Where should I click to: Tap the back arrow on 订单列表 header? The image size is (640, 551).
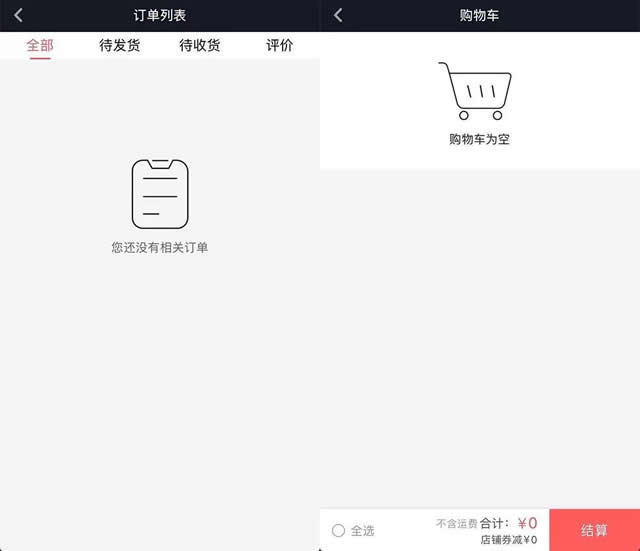coord(18,15)
